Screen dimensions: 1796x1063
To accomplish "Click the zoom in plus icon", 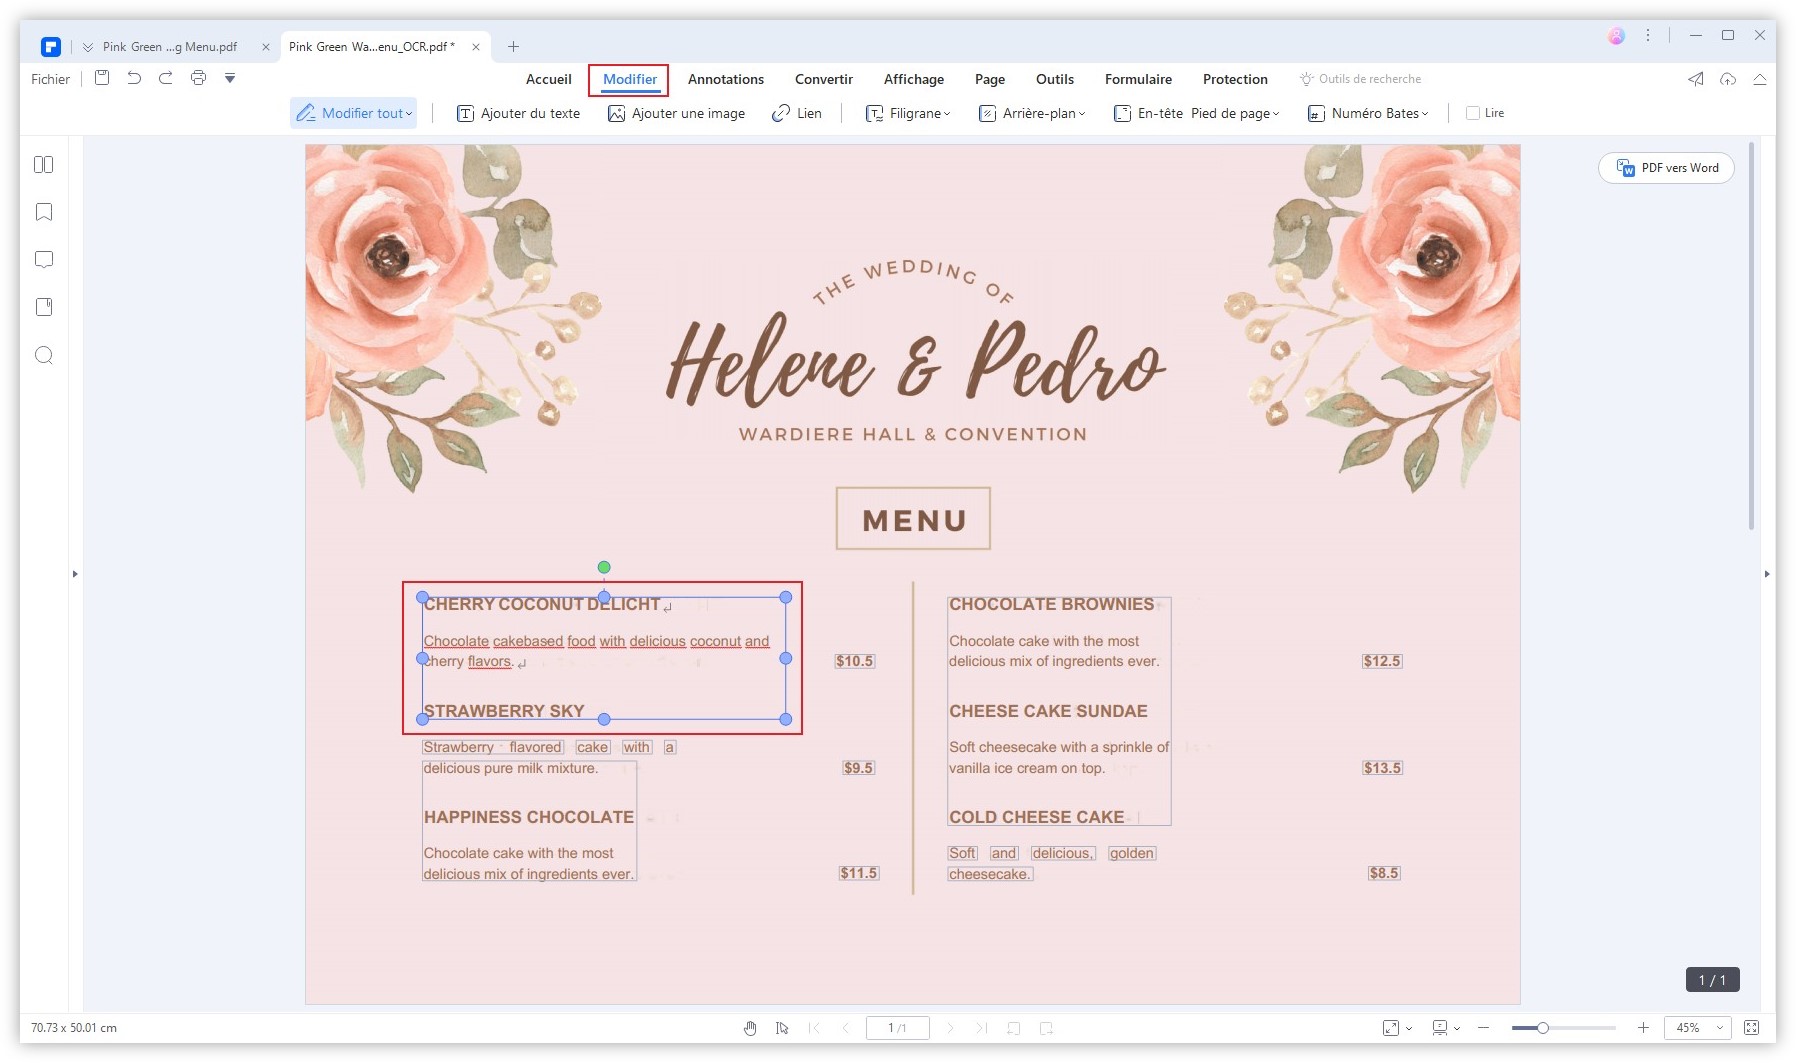I will tap(1643, 1028).
